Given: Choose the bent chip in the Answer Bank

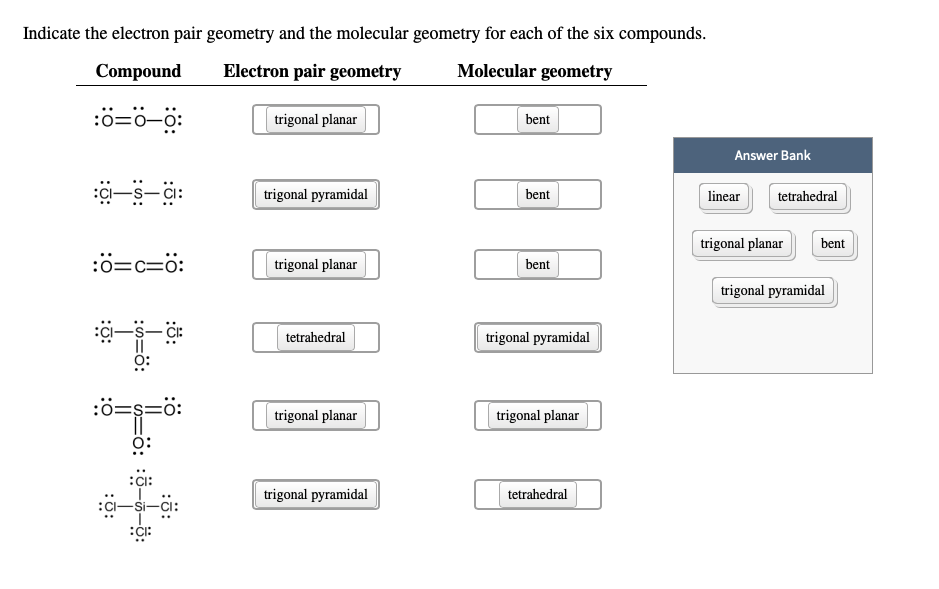Looking at the screenshot, I should click(x=833, y=244).
